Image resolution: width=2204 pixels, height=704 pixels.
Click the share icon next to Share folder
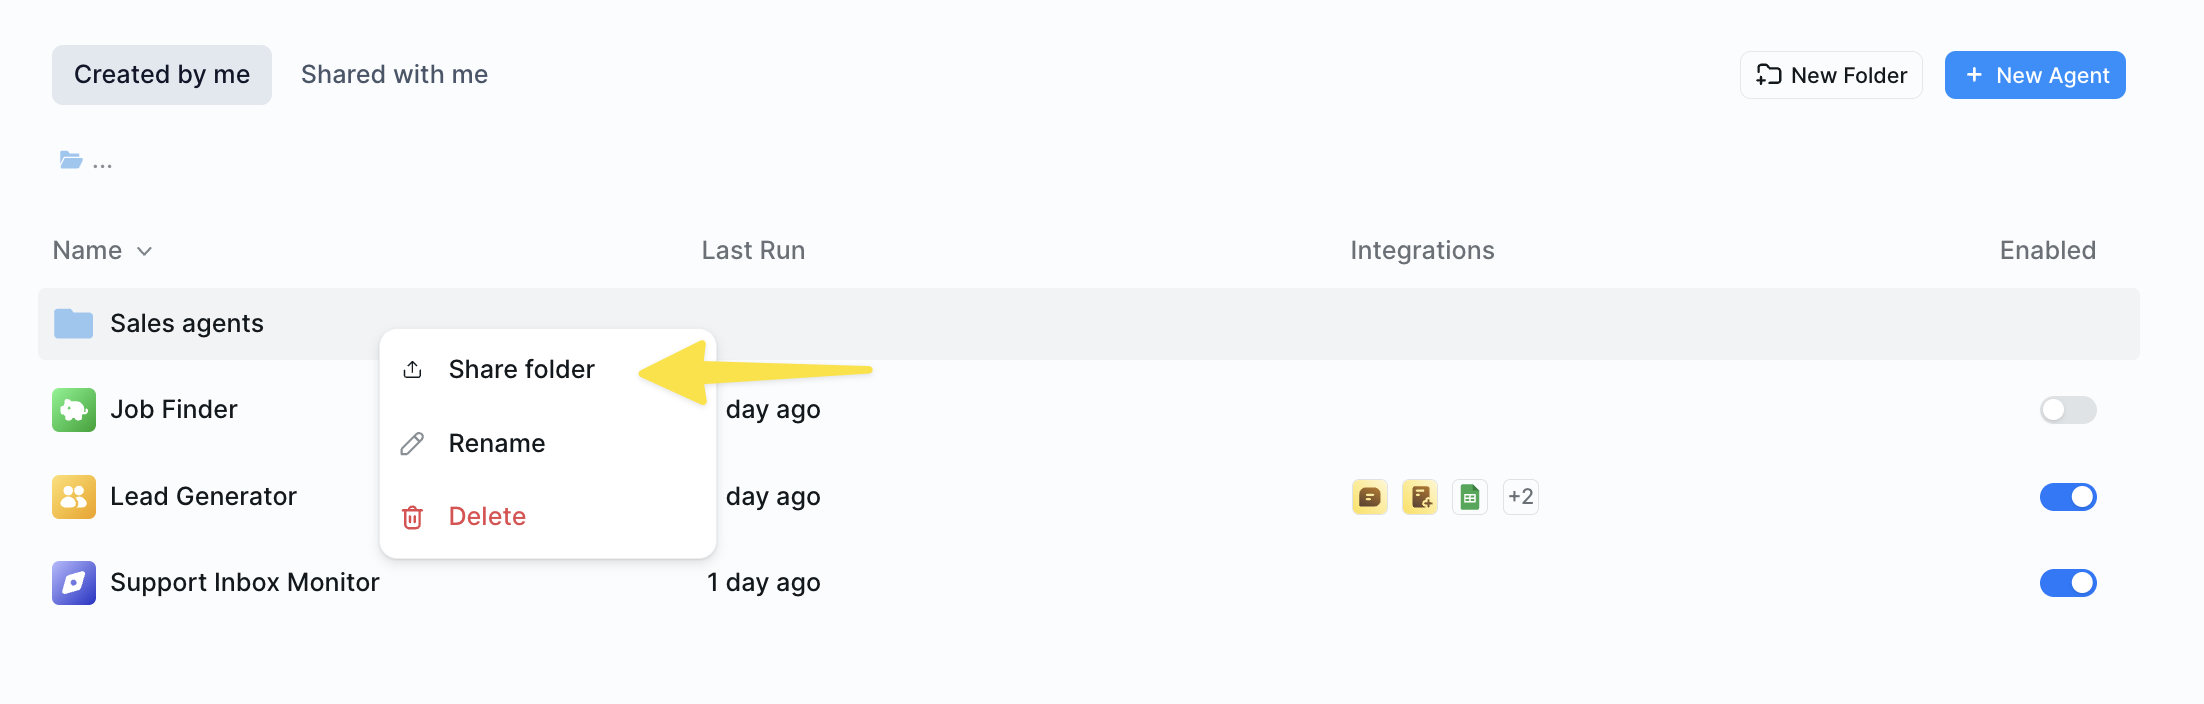coord(412,368)
